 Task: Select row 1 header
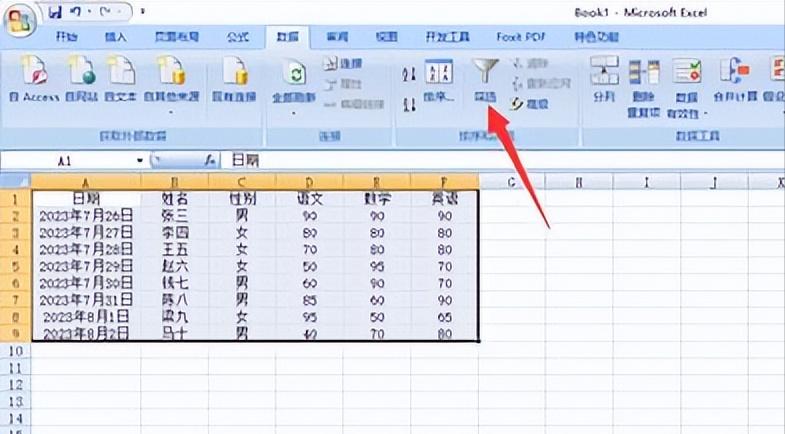click(x=15, y=199)
